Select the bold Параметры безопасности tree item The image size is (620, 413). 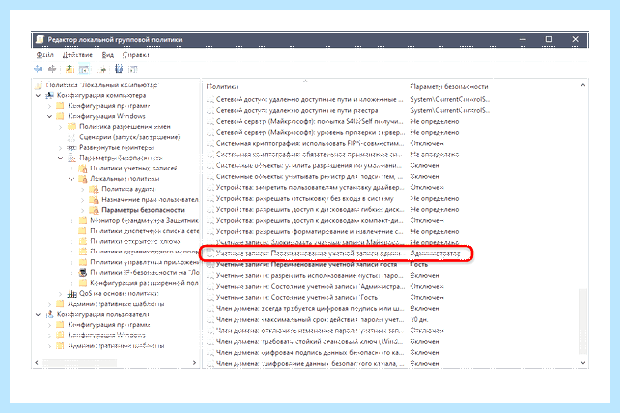[x=143, y=210]
